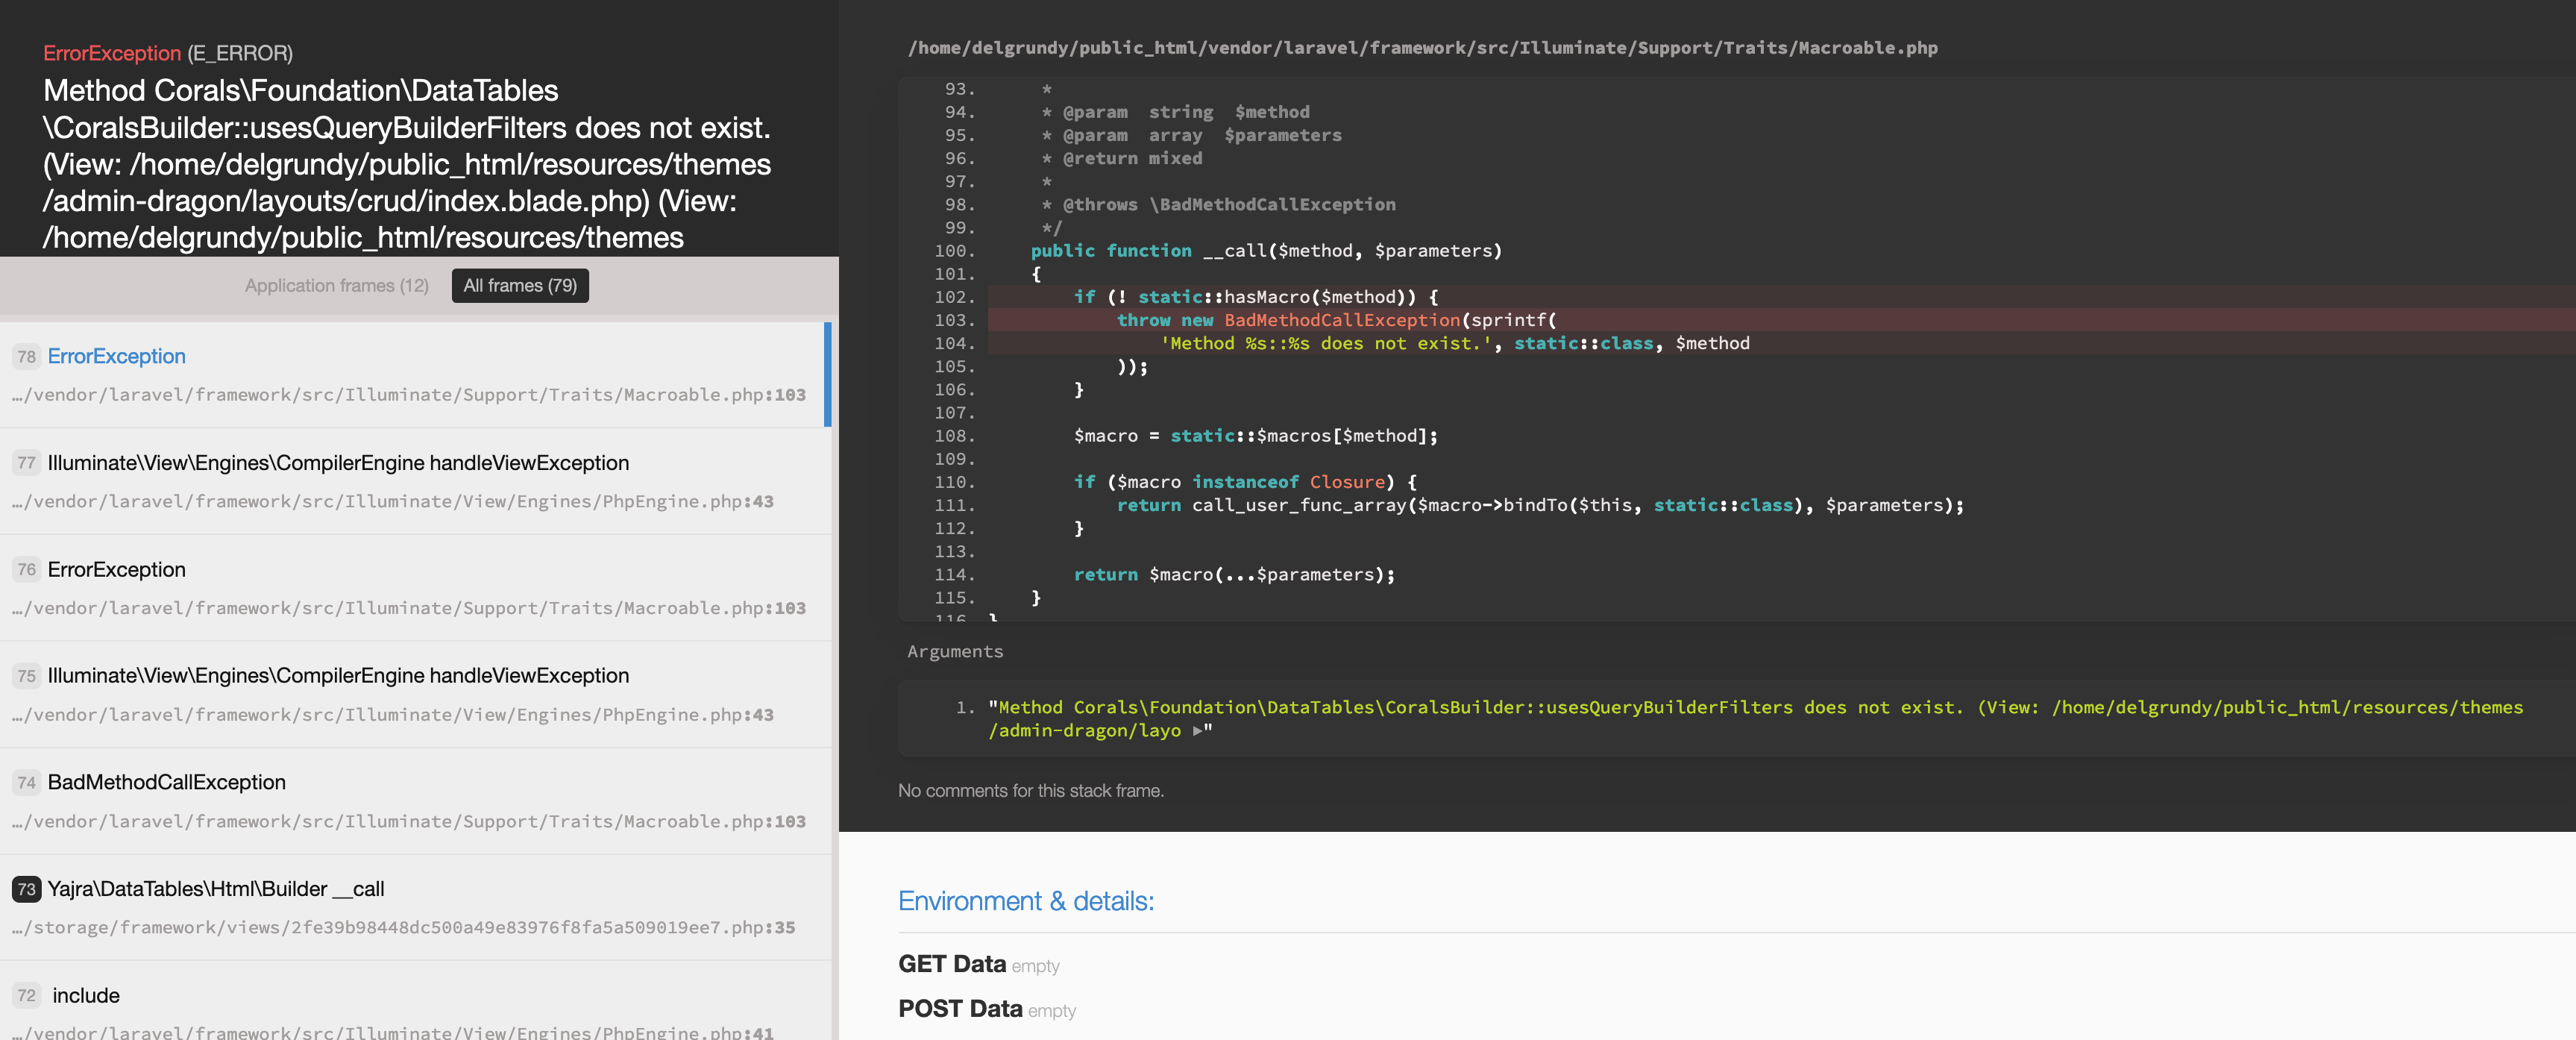Click code line 111 call_user_func_array return

point(1540,505)
